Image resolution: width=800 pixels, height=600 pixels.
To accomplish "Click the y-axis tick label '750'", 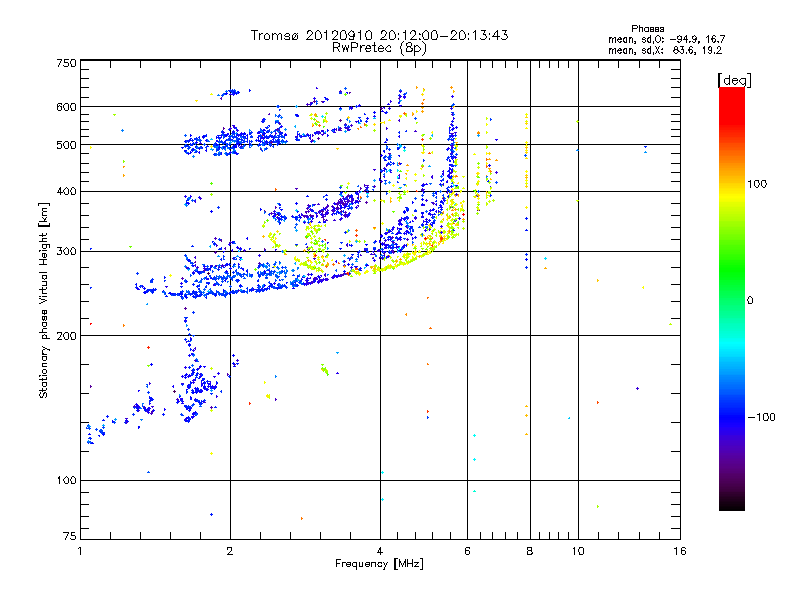I will 67,63.
